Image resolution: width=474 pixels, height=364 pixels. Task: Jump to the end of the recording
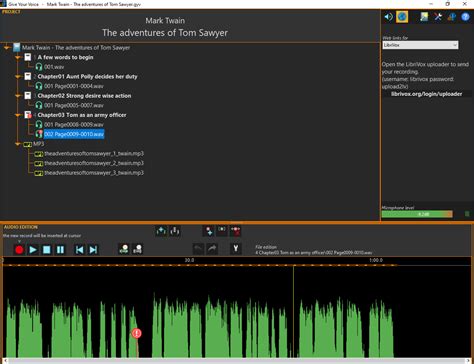point(93,250)
